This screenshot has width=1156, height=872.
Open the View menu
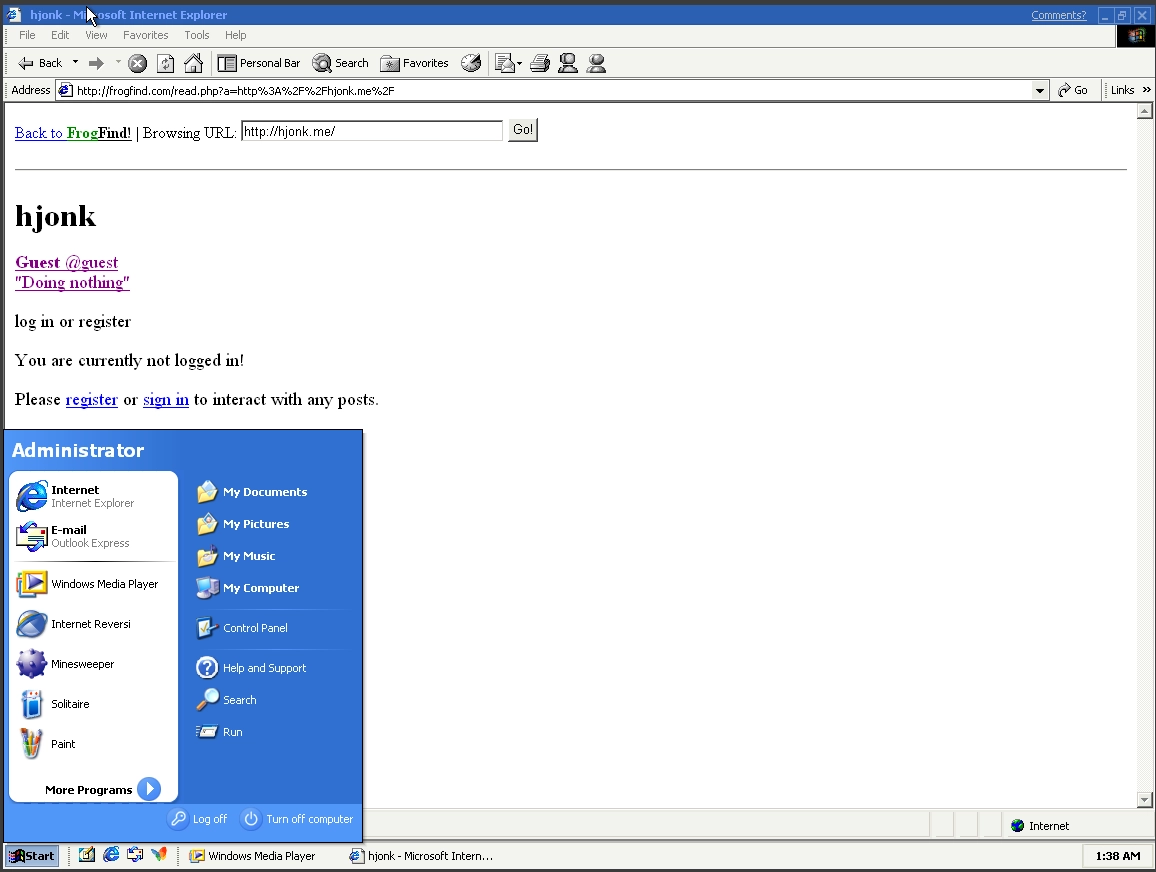tap(96, 35)
